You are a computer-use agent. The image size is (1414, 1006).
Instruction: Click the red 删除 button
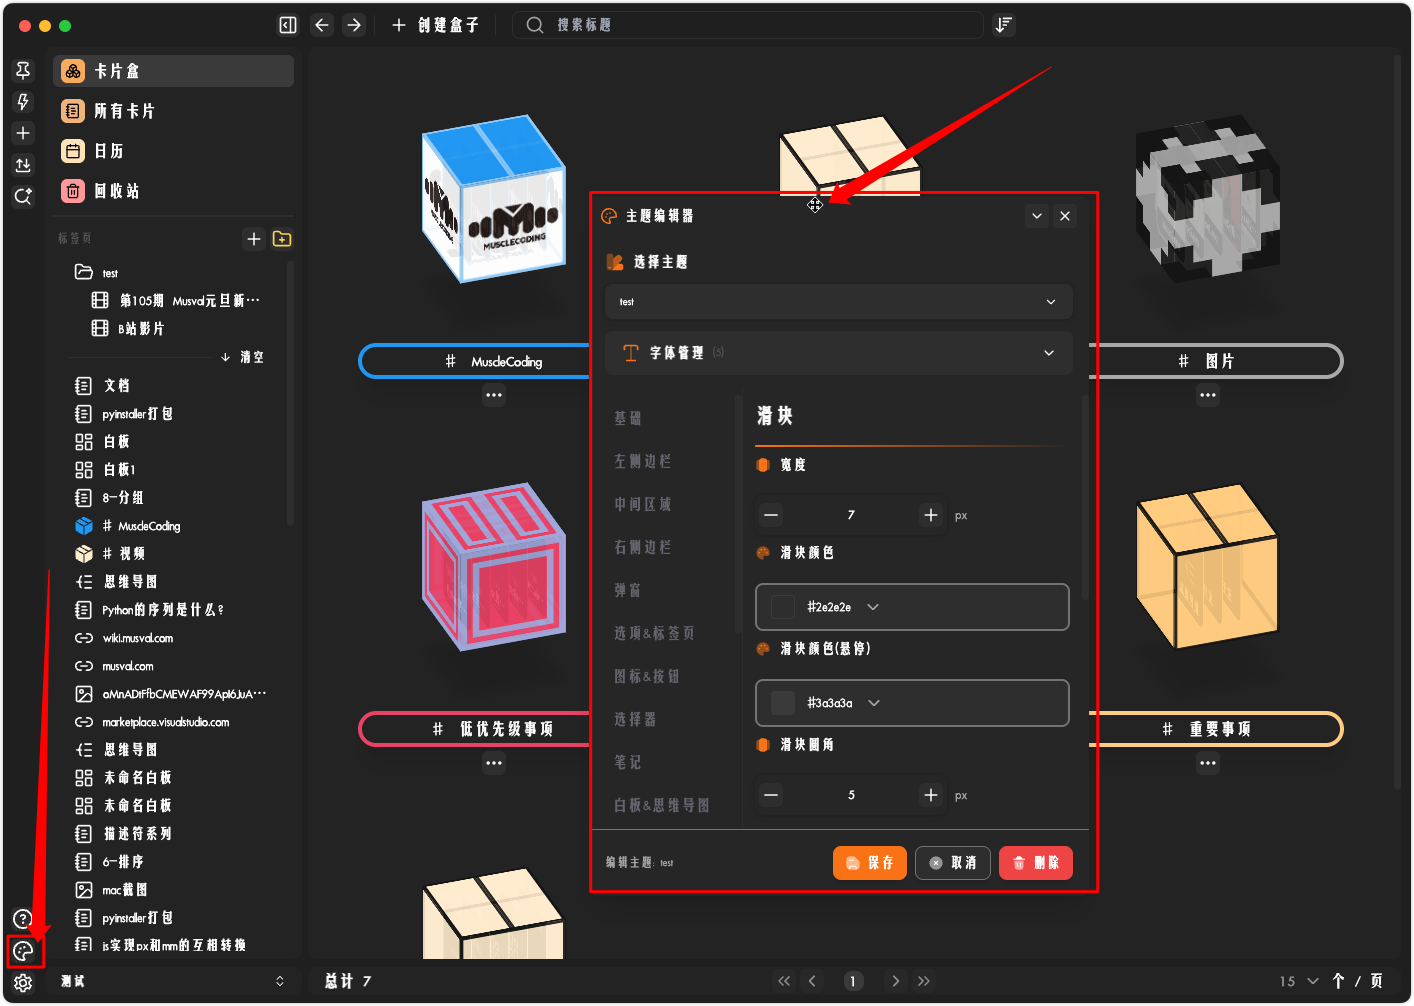pos(1035,863)
